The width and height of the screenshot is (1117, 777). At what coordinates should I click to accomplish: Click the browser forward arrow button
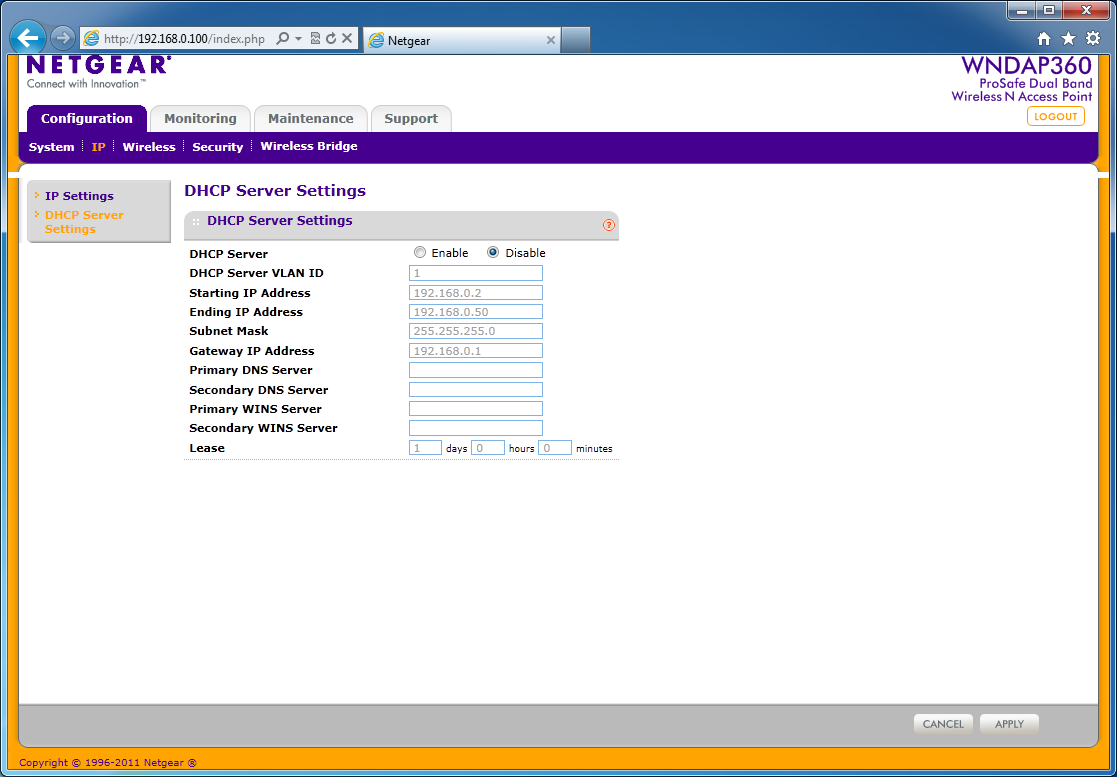(x=63, y=38)
